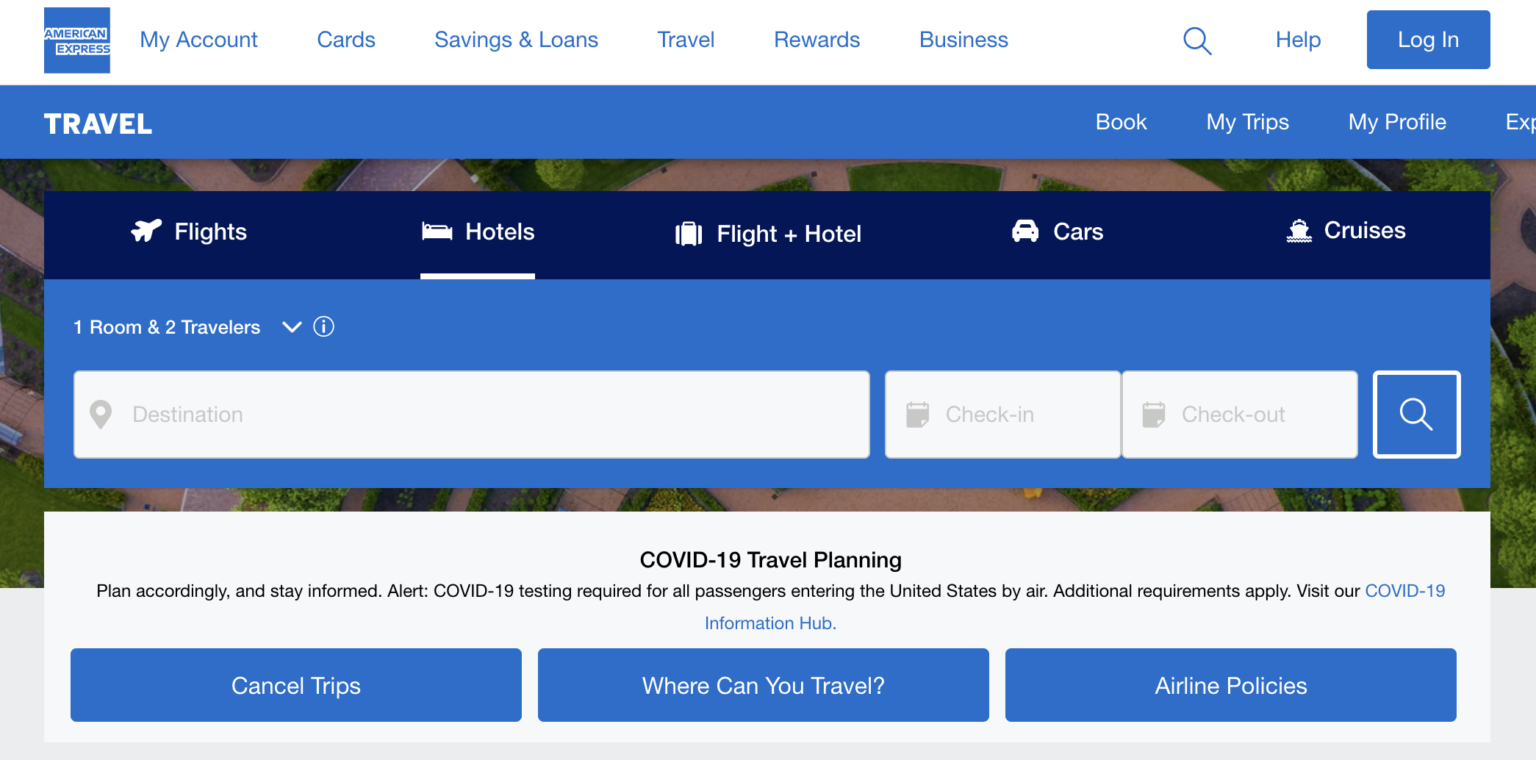Switch to the Flights tab

pyautogui.click(x=188, y=231)
